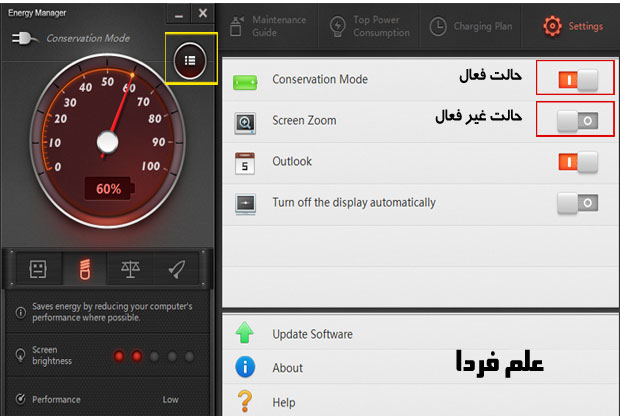Click the magnifier Screen Zoom icon
620x420 pixels.
(x=245, y=121)
